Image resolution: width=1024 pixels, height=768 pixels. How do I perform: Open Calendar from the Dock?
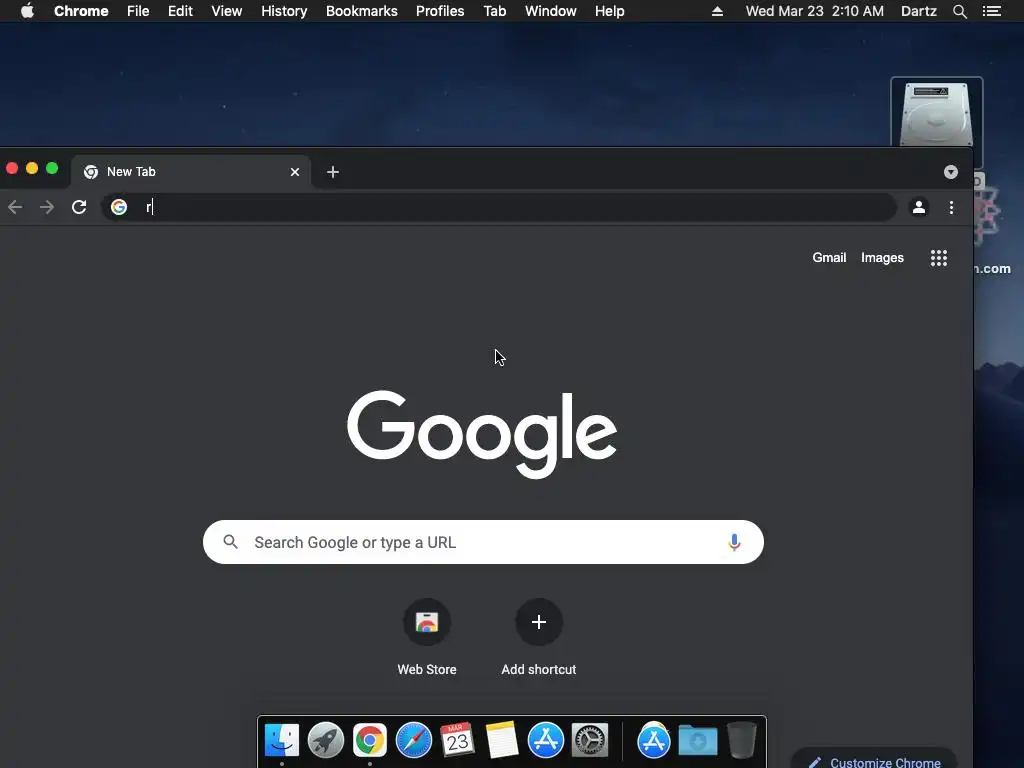pyautogui.click(x=457, y=740)
